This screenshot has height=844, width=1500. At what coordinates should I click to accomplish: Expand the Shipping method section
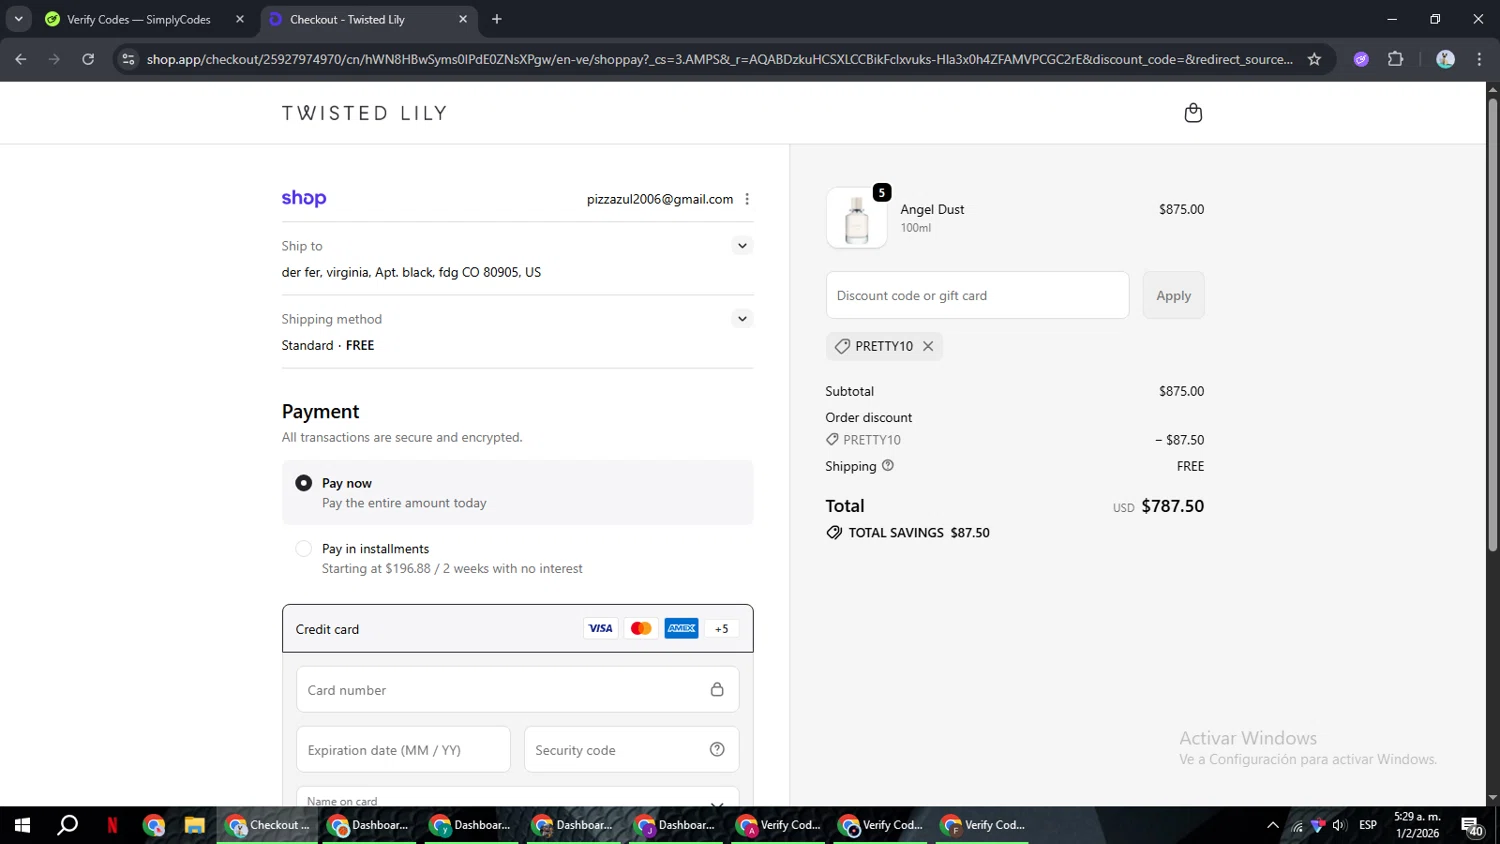[x=742, y=319]
